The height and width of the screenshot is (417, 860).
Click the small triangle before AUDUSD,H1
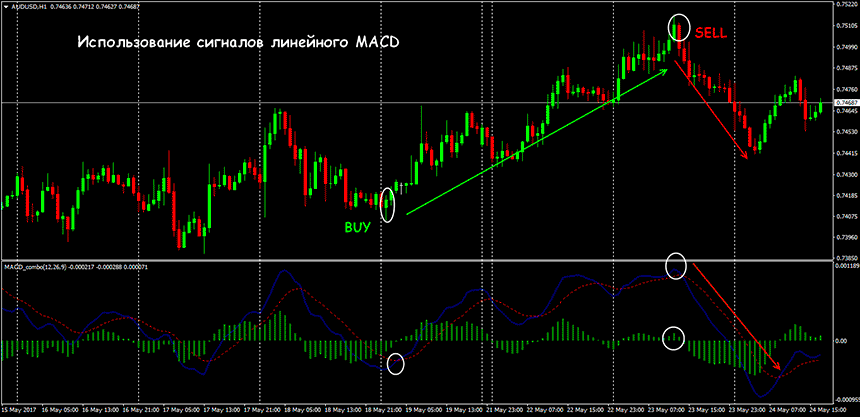pos(5,7)
